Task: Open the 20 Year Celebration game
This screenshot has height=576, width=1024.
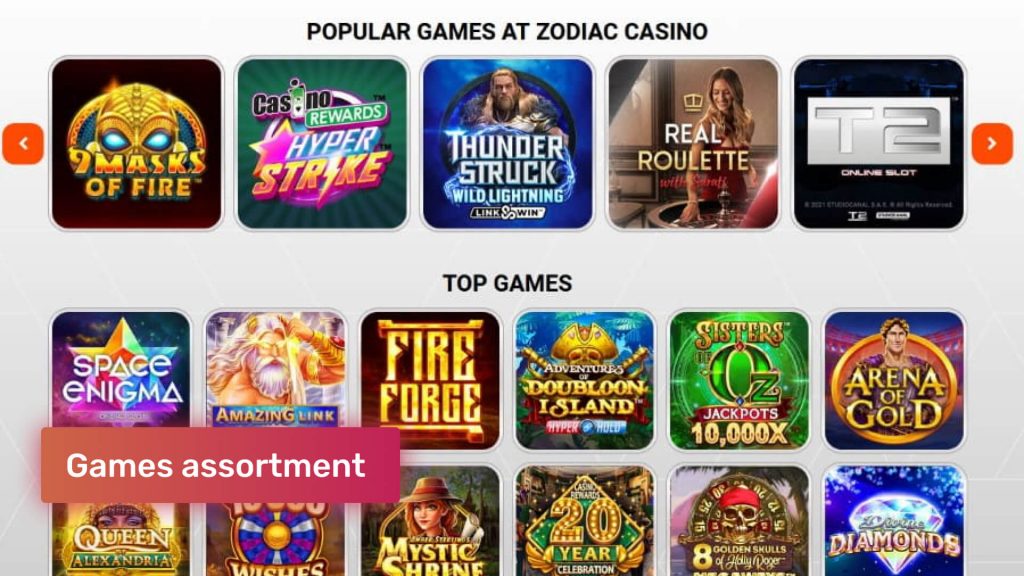Action: click(584, 520)
